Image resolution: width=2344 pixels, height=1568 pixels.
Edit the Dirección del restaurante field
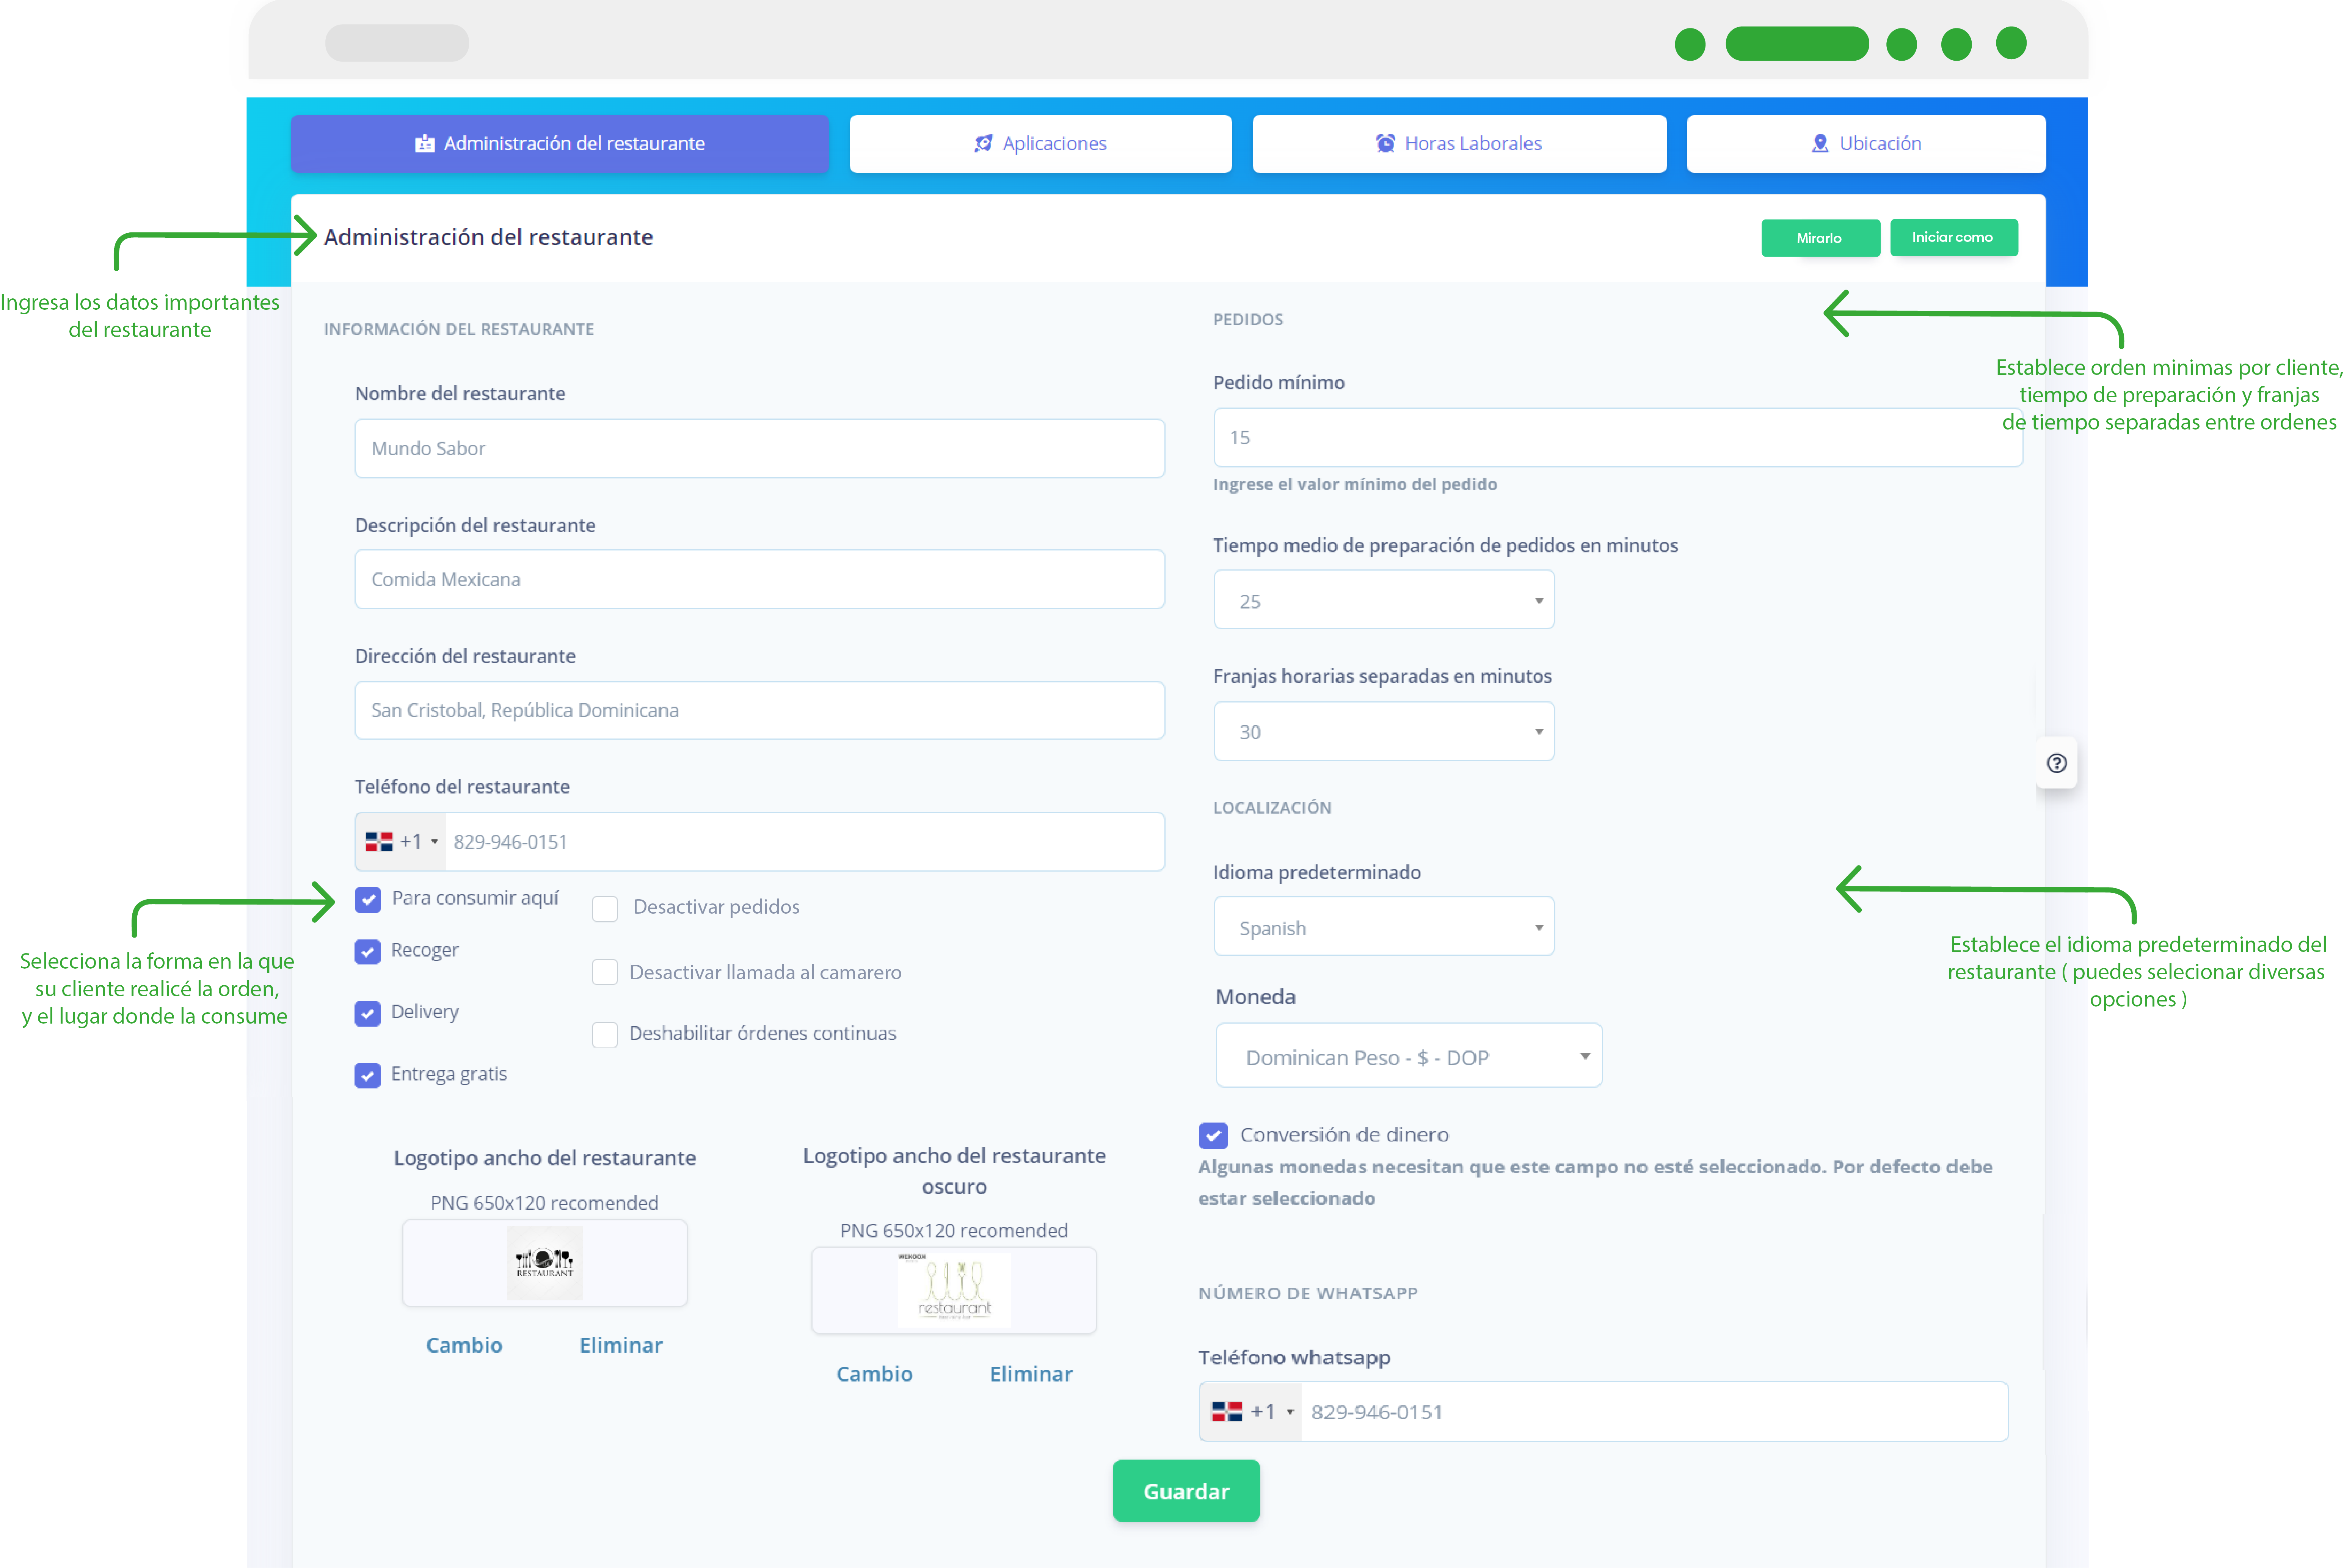pos(759,710)
